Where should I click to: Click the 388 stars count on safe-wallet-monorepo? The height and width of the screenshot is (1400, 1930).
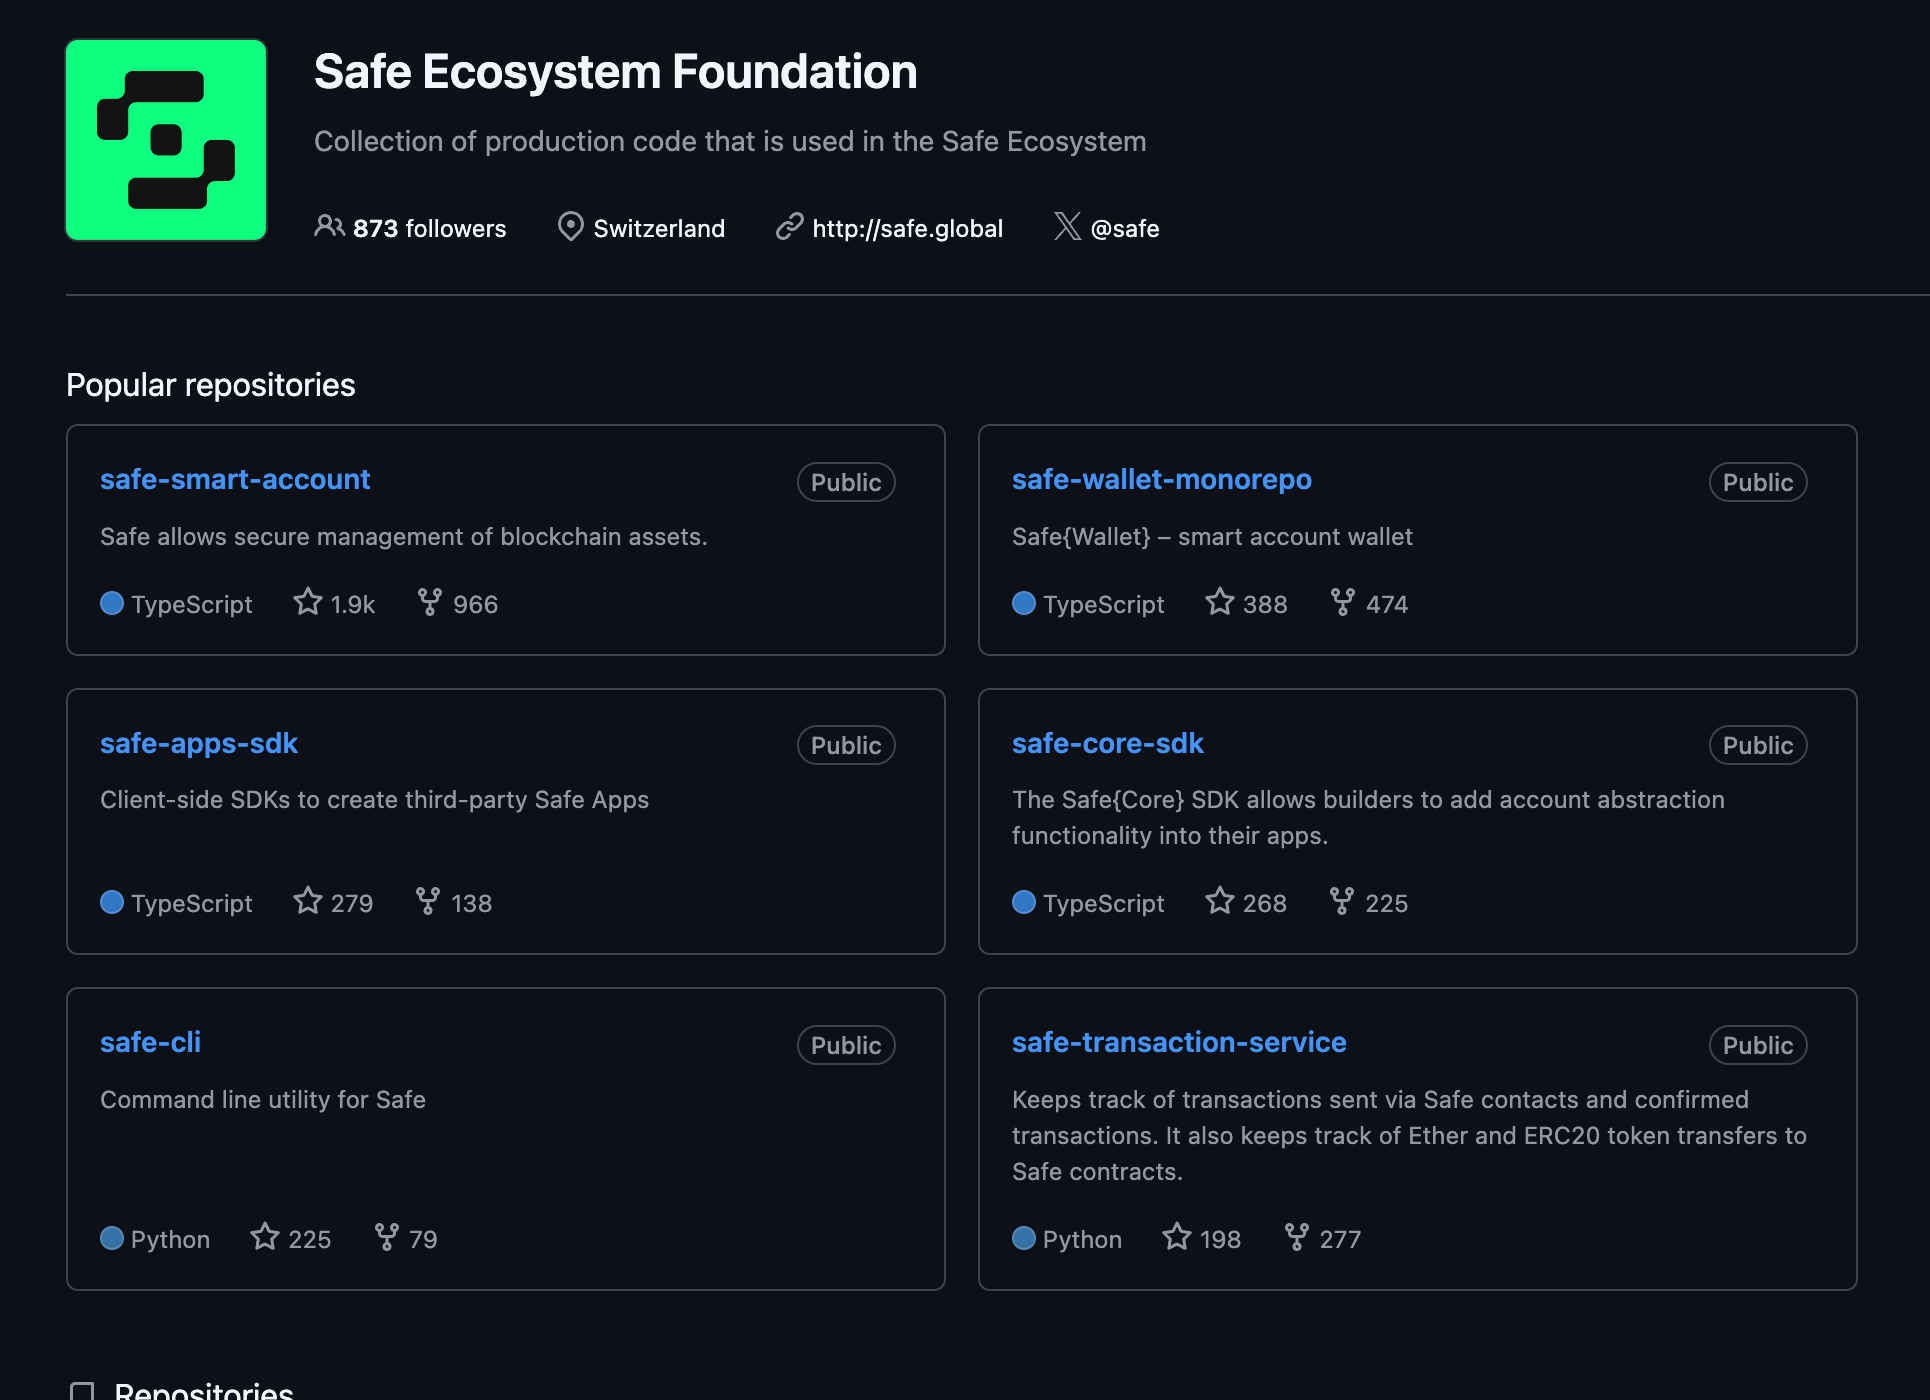[1265, 604]
